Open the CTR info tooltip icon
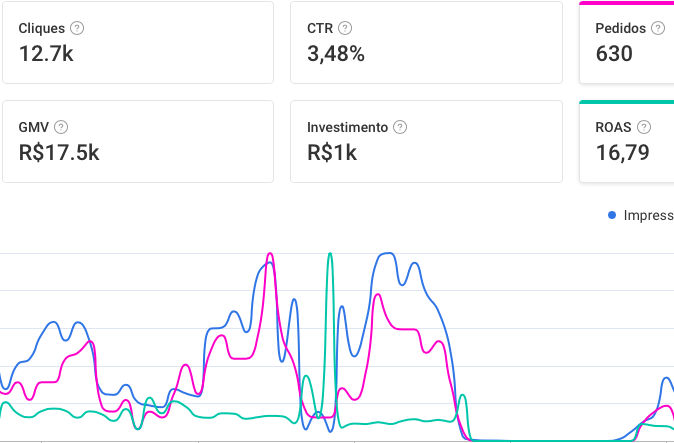Image resolution: width=674 pixels, height=443 pixels. 345,28
